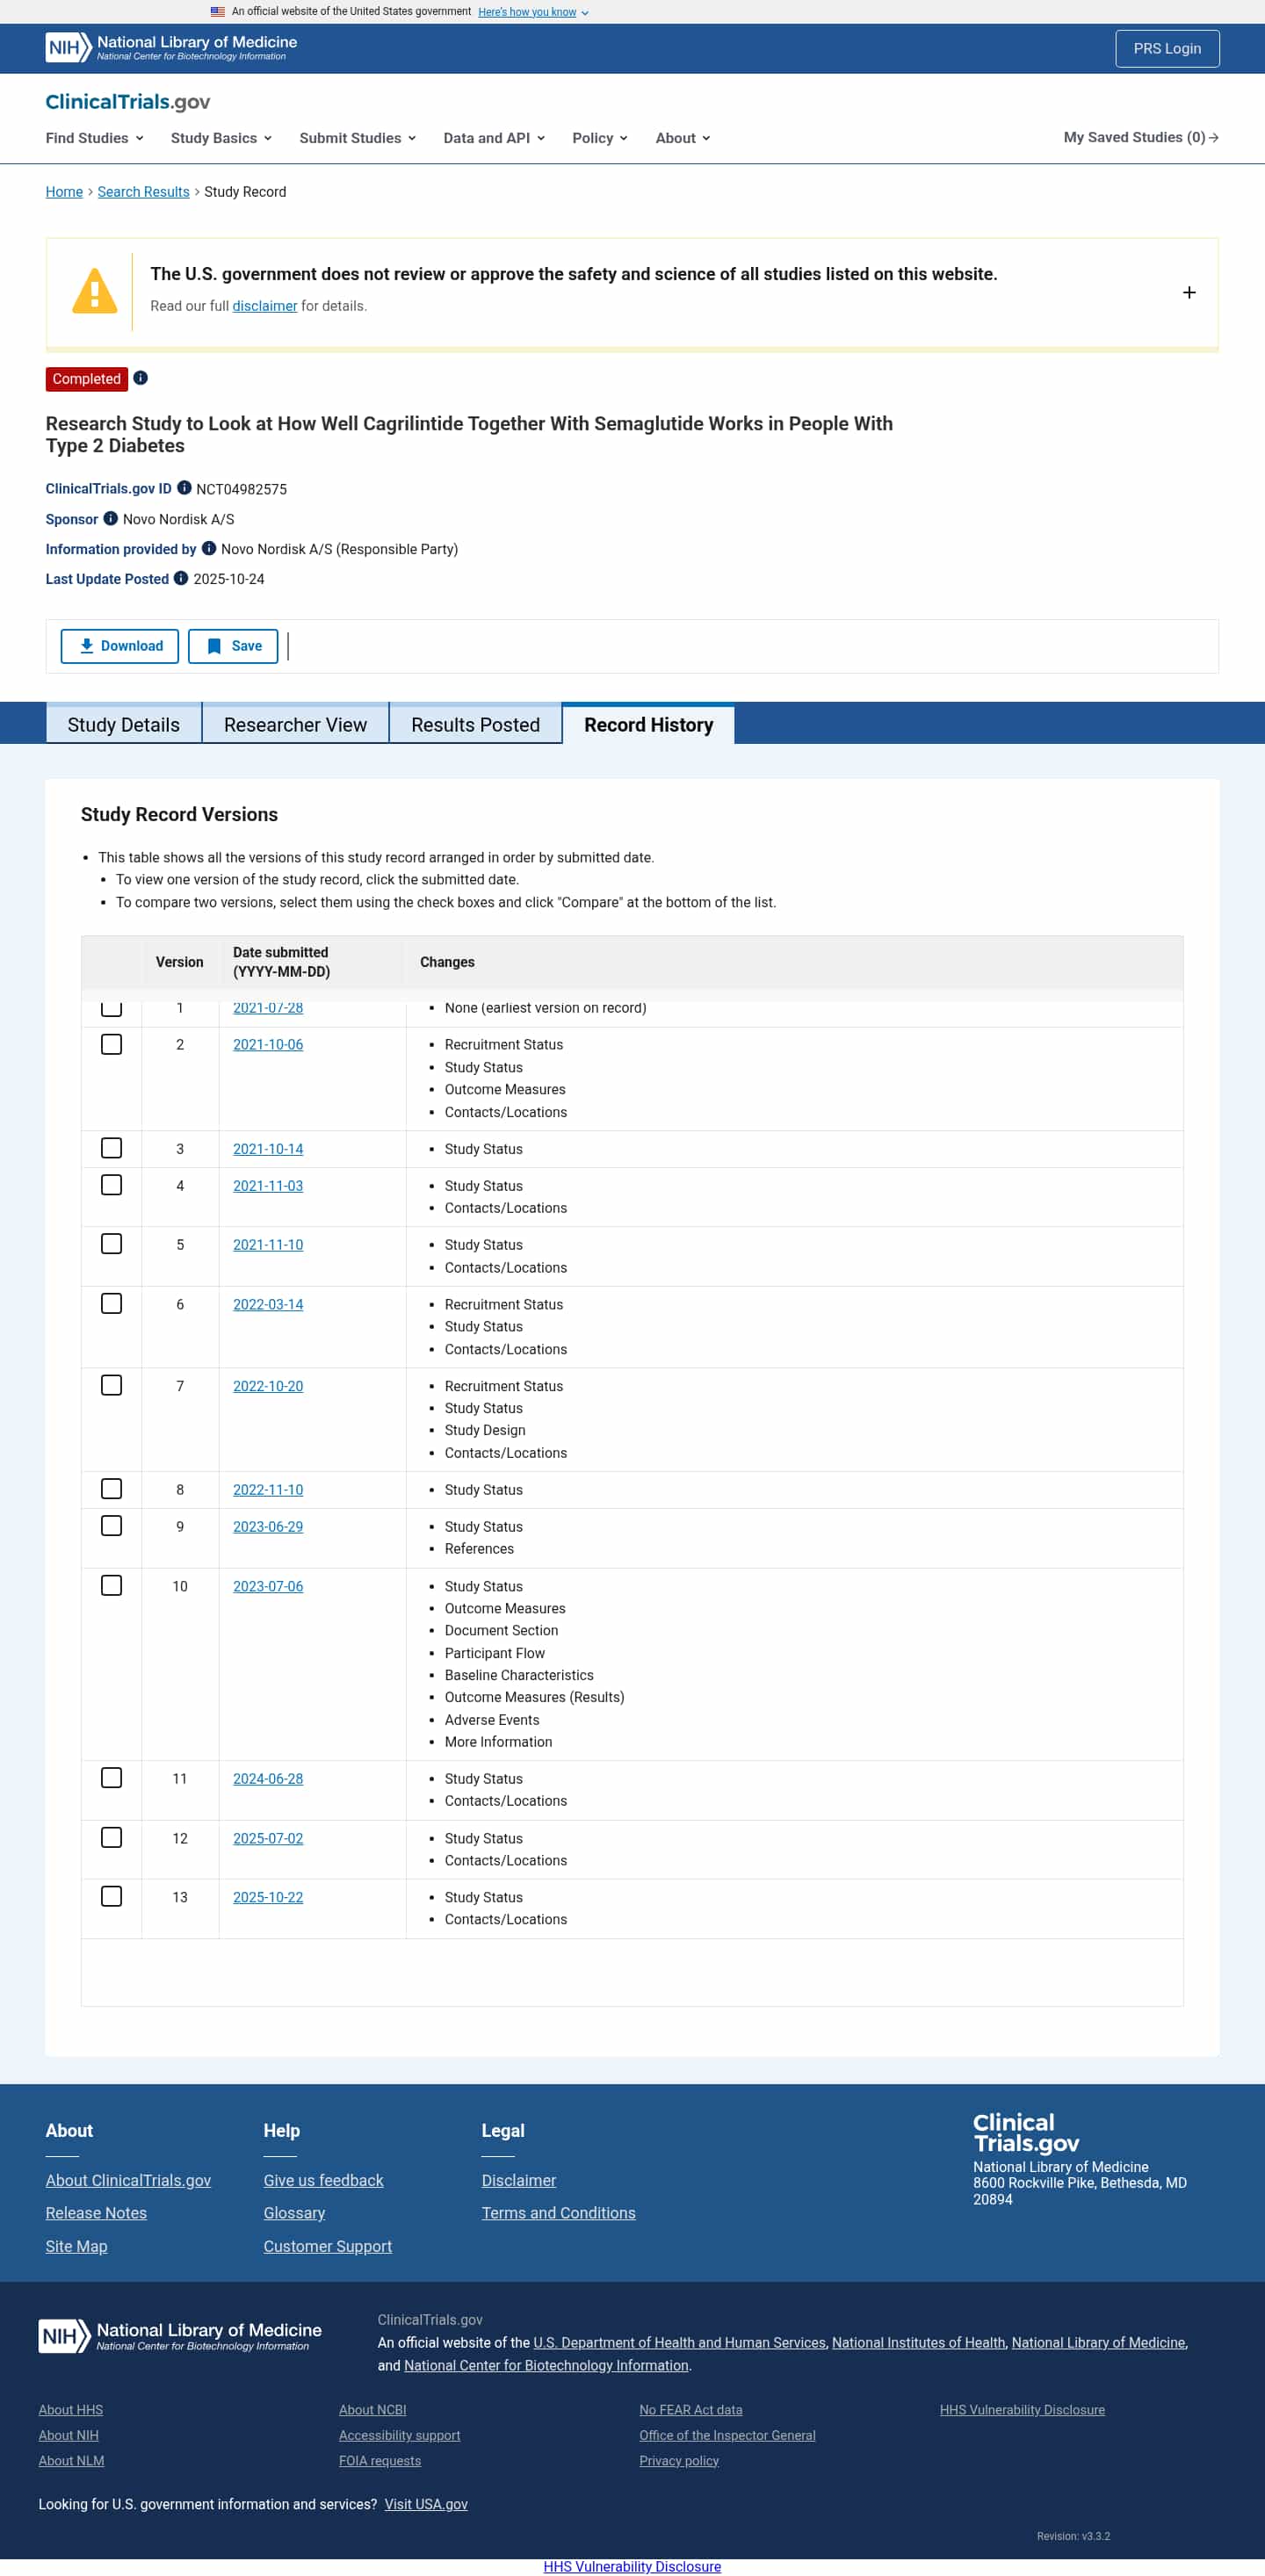Select the checkbox for version 10
Viewport: 1265px width, 2576px height.
click(112, 1585)
